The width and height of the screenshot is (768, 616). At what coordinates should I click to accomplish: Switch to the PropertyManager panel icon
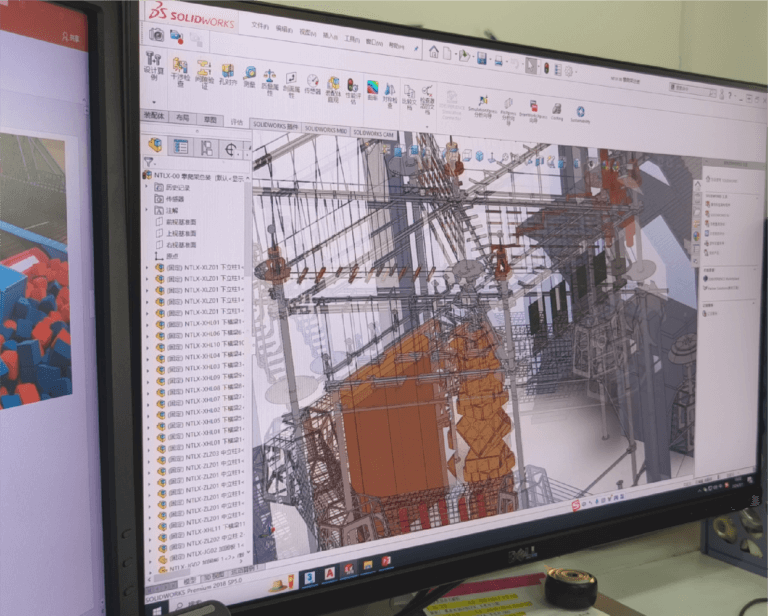[181, 146]
